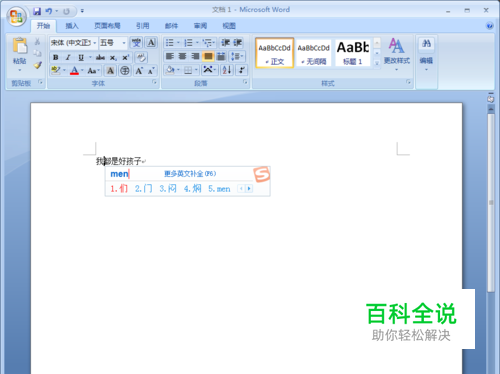Click 更改样式 button
The width and height of the screenshot is (500, 374).
pos(396,54)
